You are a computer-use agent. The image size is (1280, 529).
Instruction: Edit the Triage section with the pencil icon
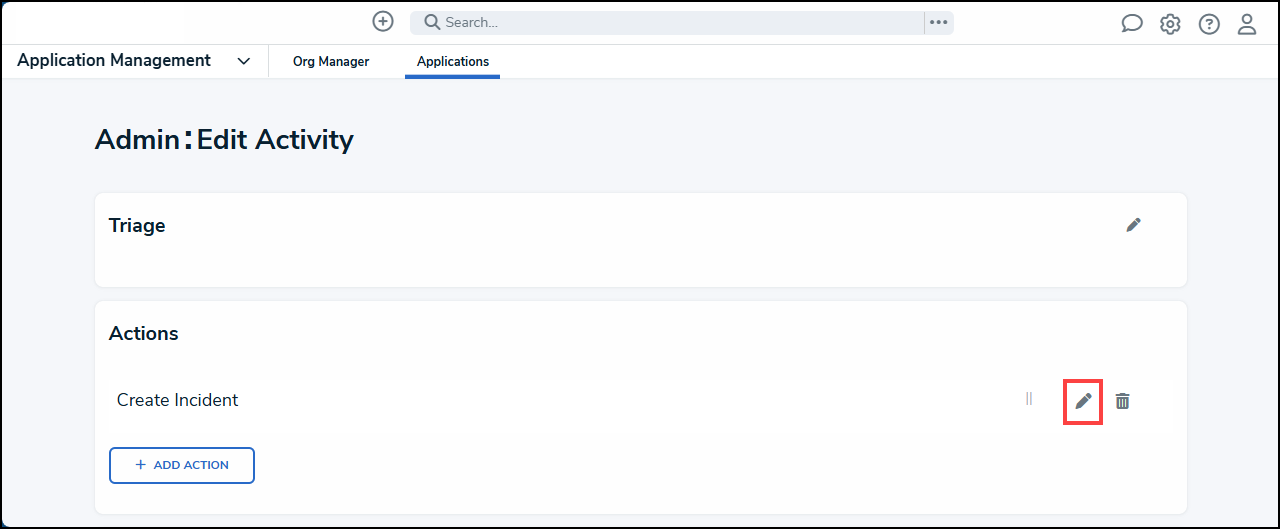pos(1133,225)
